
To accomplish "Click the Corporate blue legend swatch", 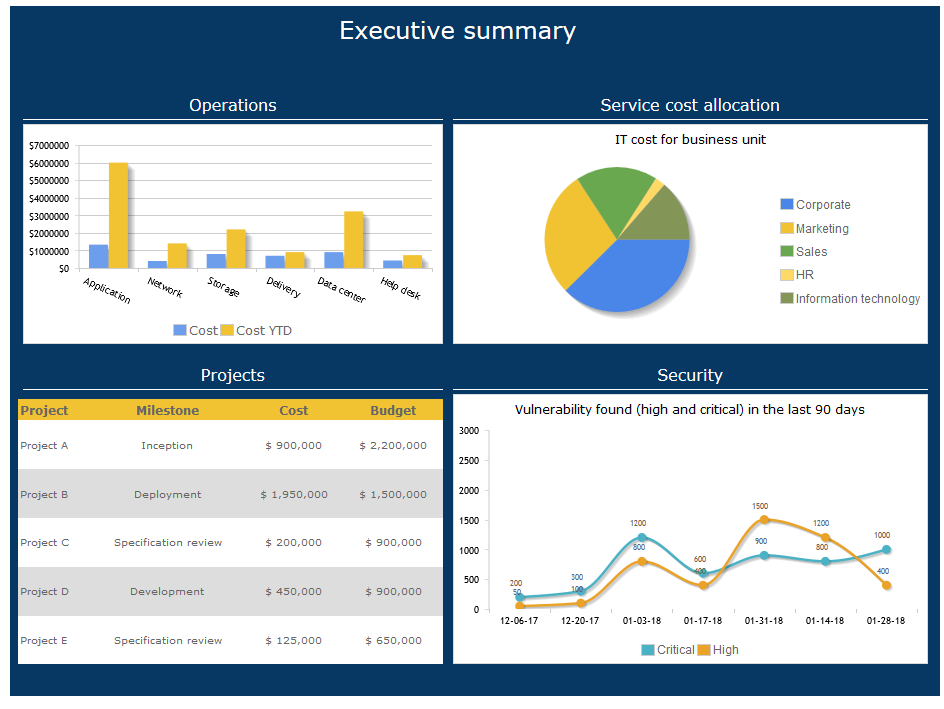I will [786, 204].
